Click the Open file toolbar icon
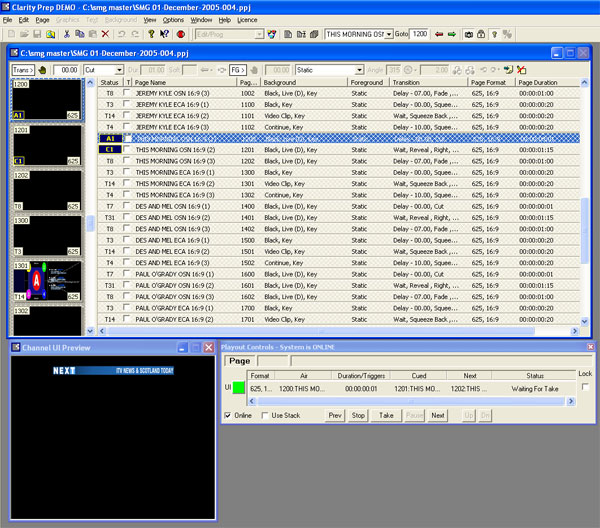The image size is (600, 528). click(x=24, y=34)
